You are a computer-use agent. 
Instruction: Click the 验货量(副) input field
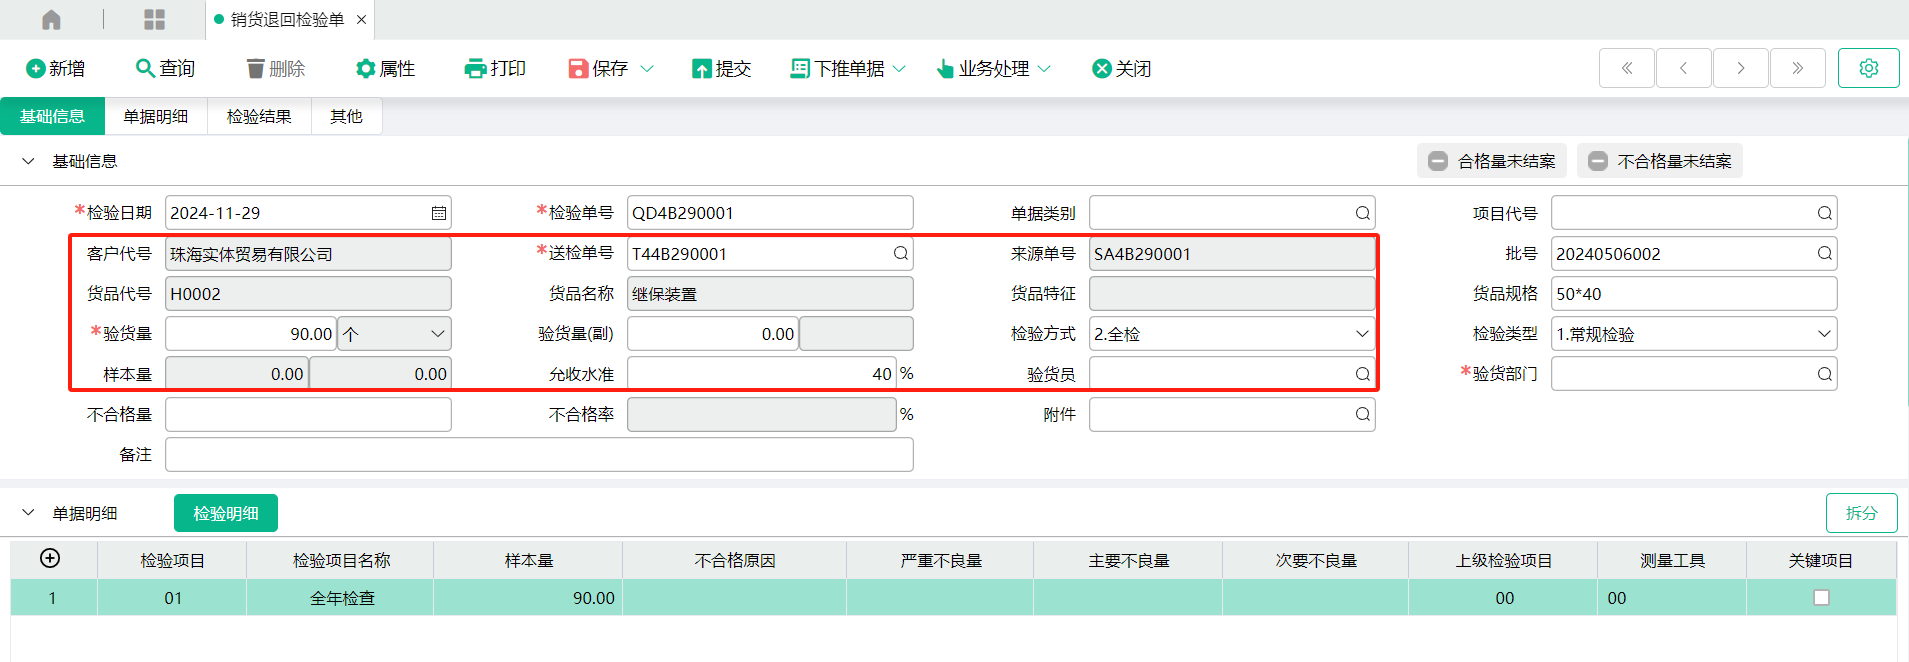tap(713, 334)
